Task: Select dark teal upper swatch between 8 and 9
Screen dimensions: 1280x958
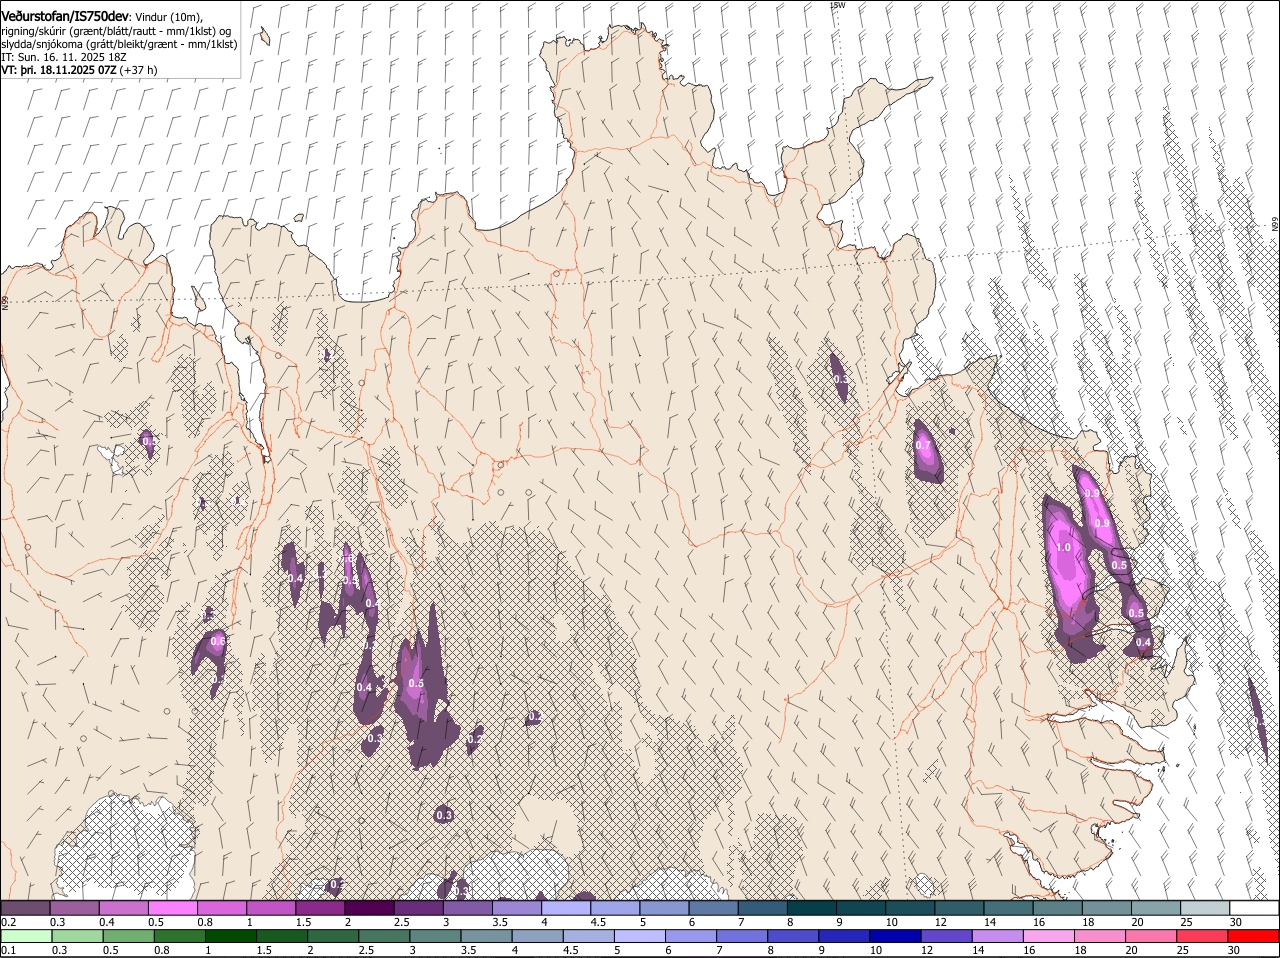Action: tap(811, 908)
